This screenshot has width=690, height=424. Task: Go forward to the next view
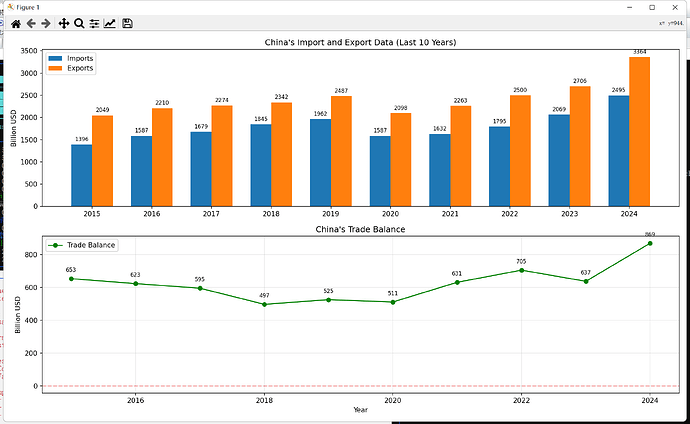tap(46, 24)
